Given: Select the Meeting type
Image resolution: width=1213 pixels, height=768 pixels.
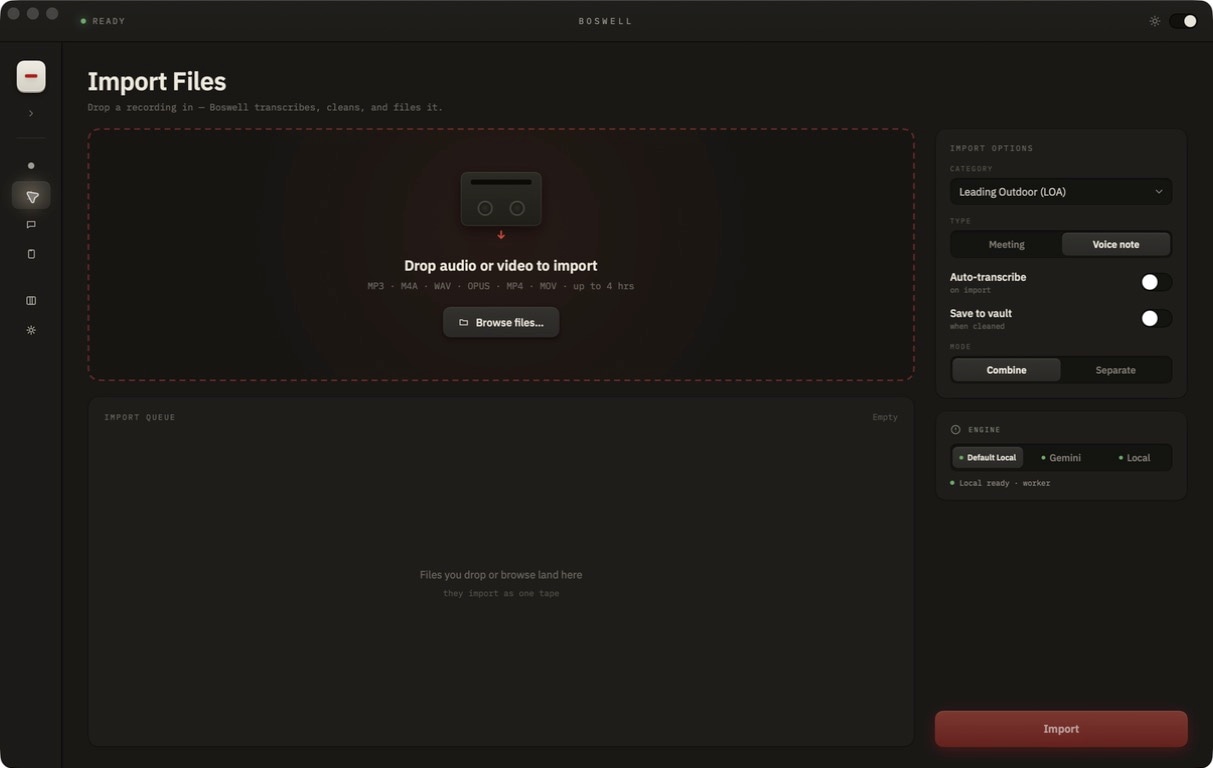Looking at the screenshot, I should pyautogui.click(x=1006, y=244).
